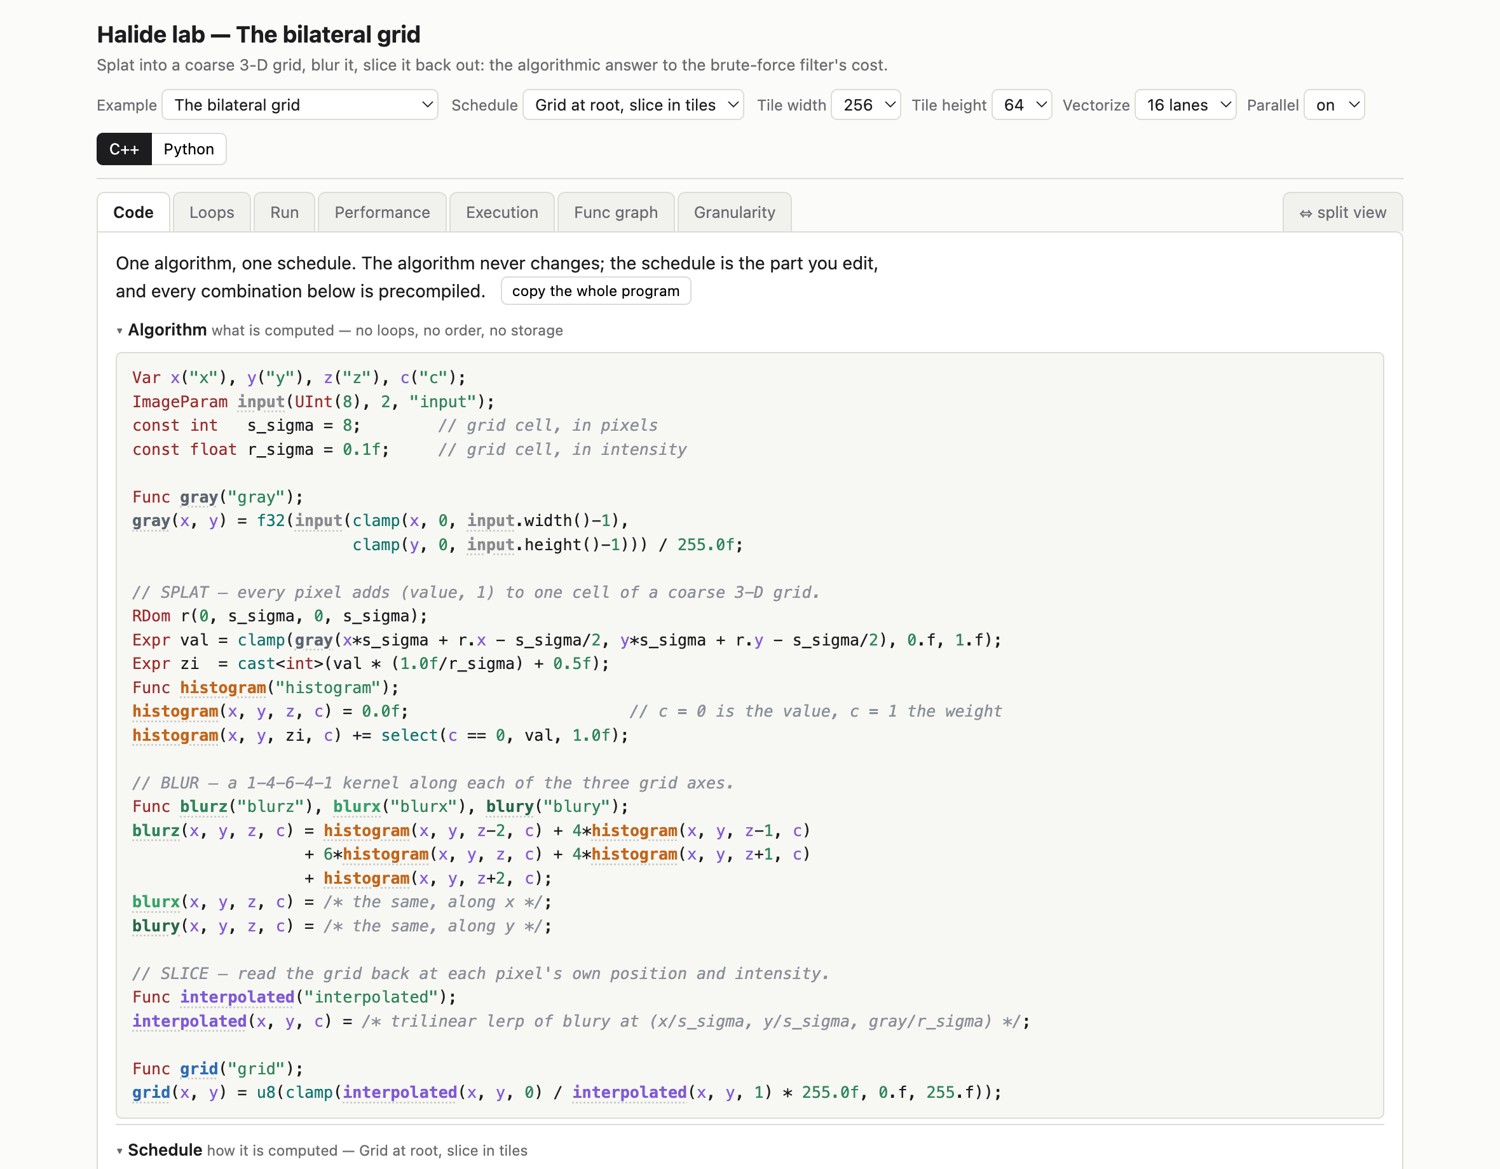
Task: Change the Tile width dropdown value
Action: 866,105
